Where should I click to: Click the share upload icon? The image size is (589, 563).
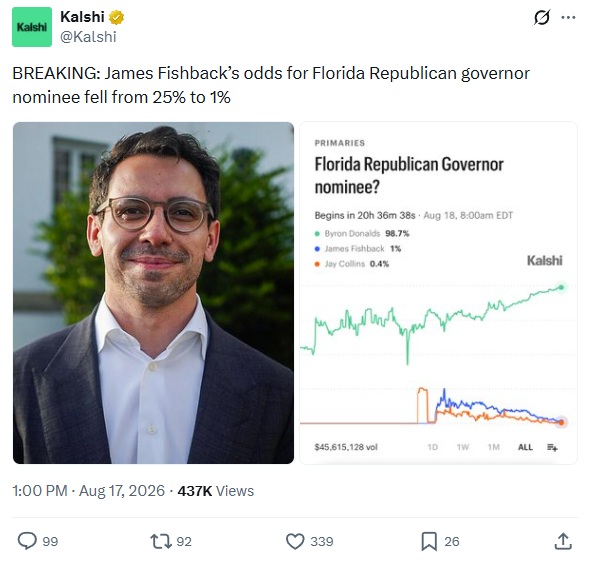click(563, 541)
